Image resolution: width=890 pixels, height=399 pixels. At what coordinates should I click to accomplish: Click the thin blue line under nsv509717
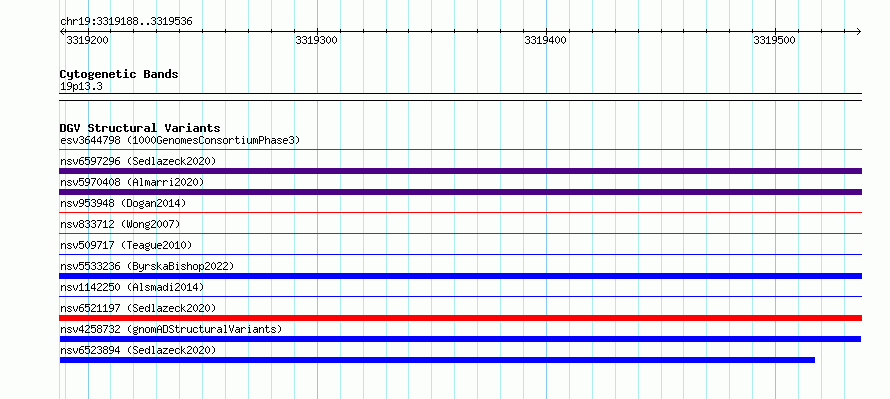coord(460,255)
